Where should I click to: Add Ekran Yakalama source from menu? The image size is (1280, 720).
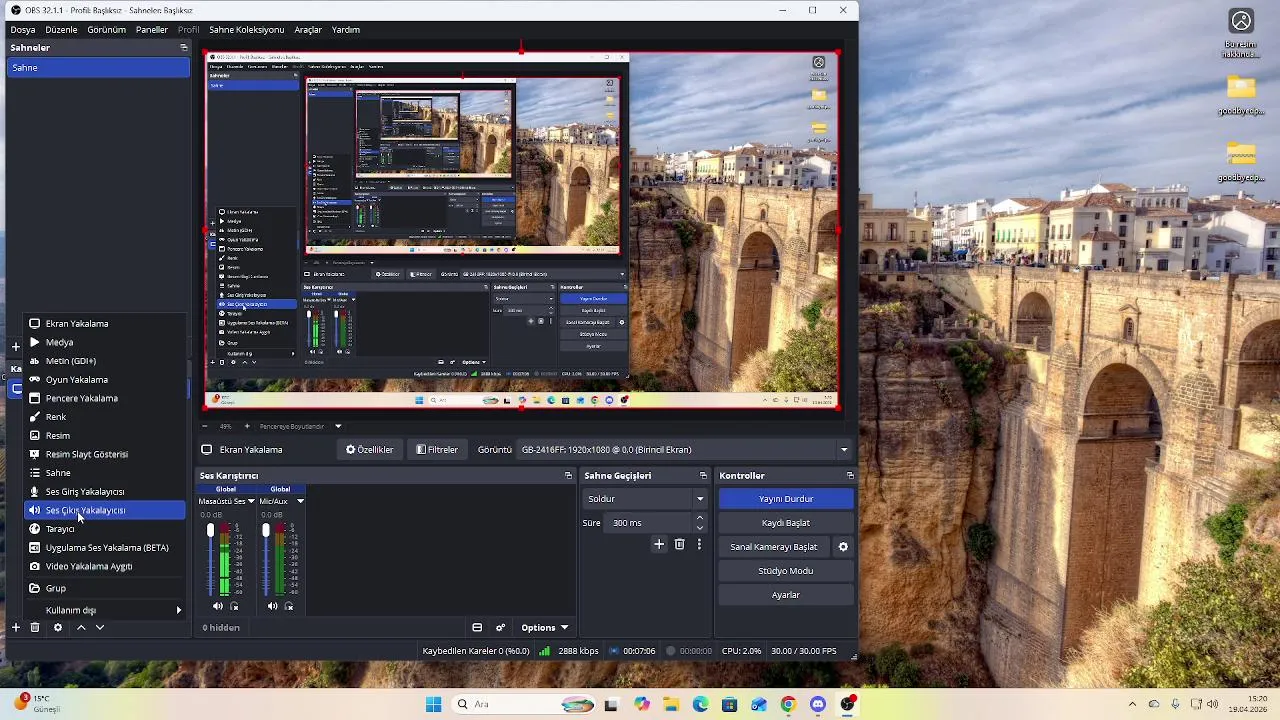(104, 324)
